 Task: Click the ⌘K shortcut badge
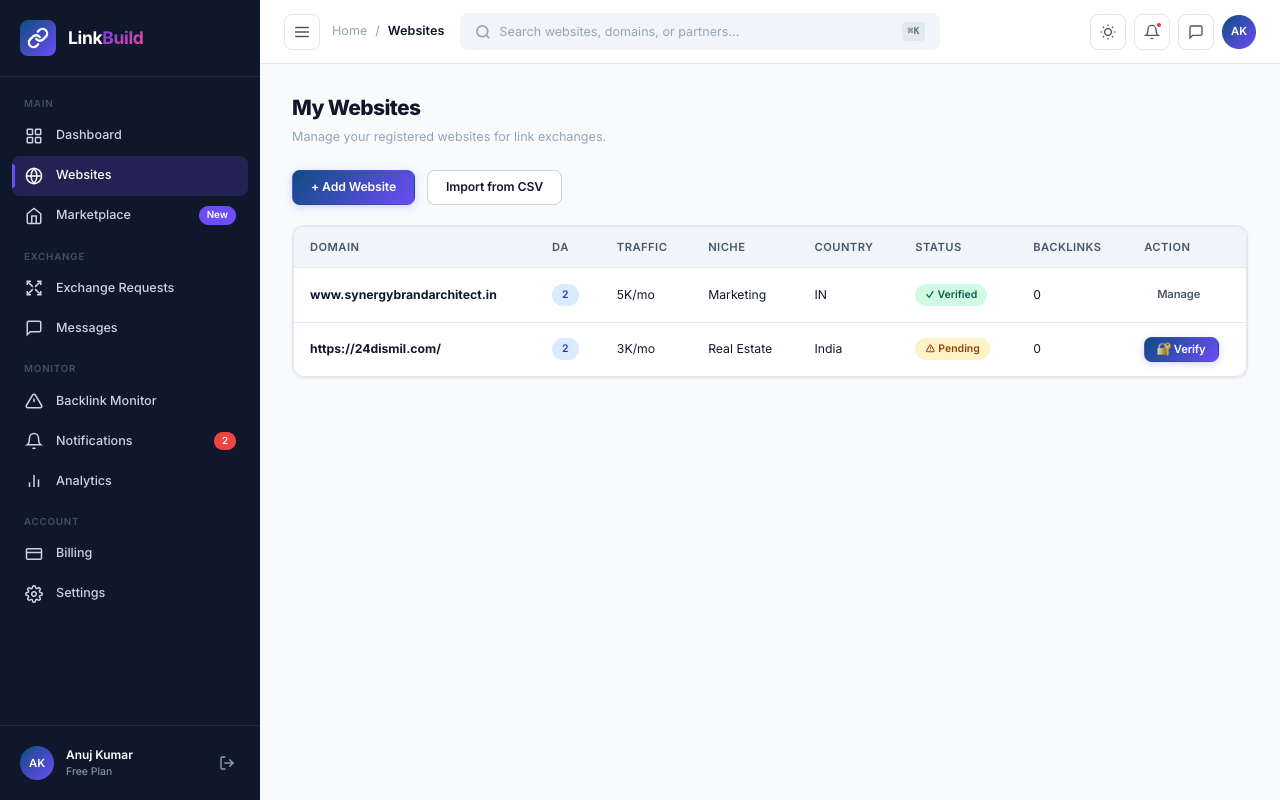pyautogui.click(x=913, y=32)
